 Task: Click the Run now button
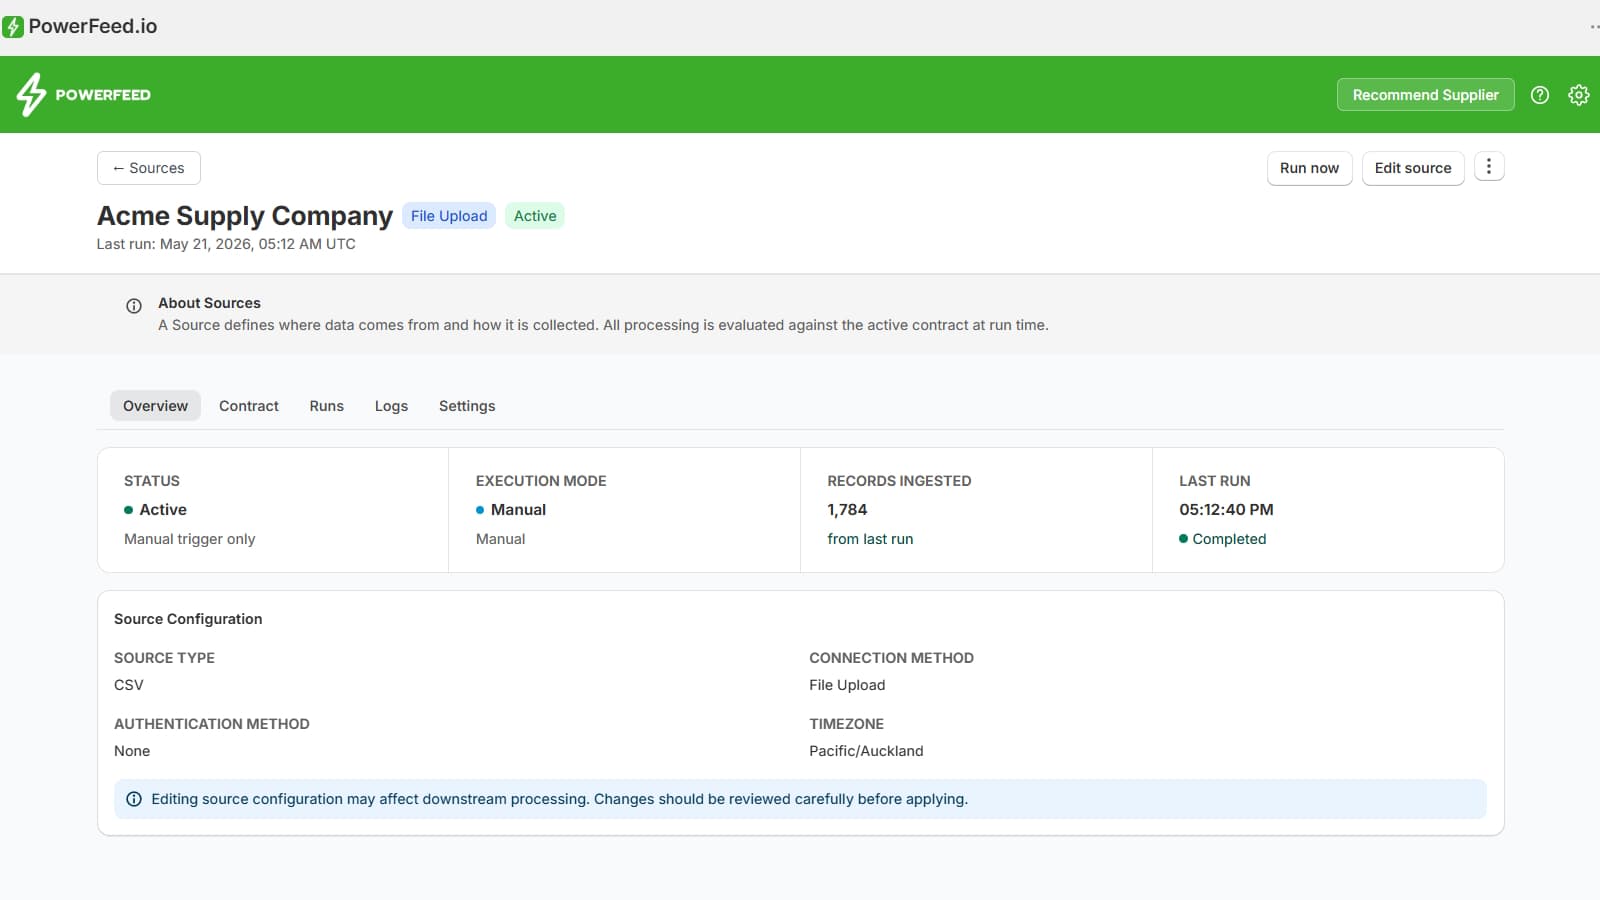pos(1309,168)
